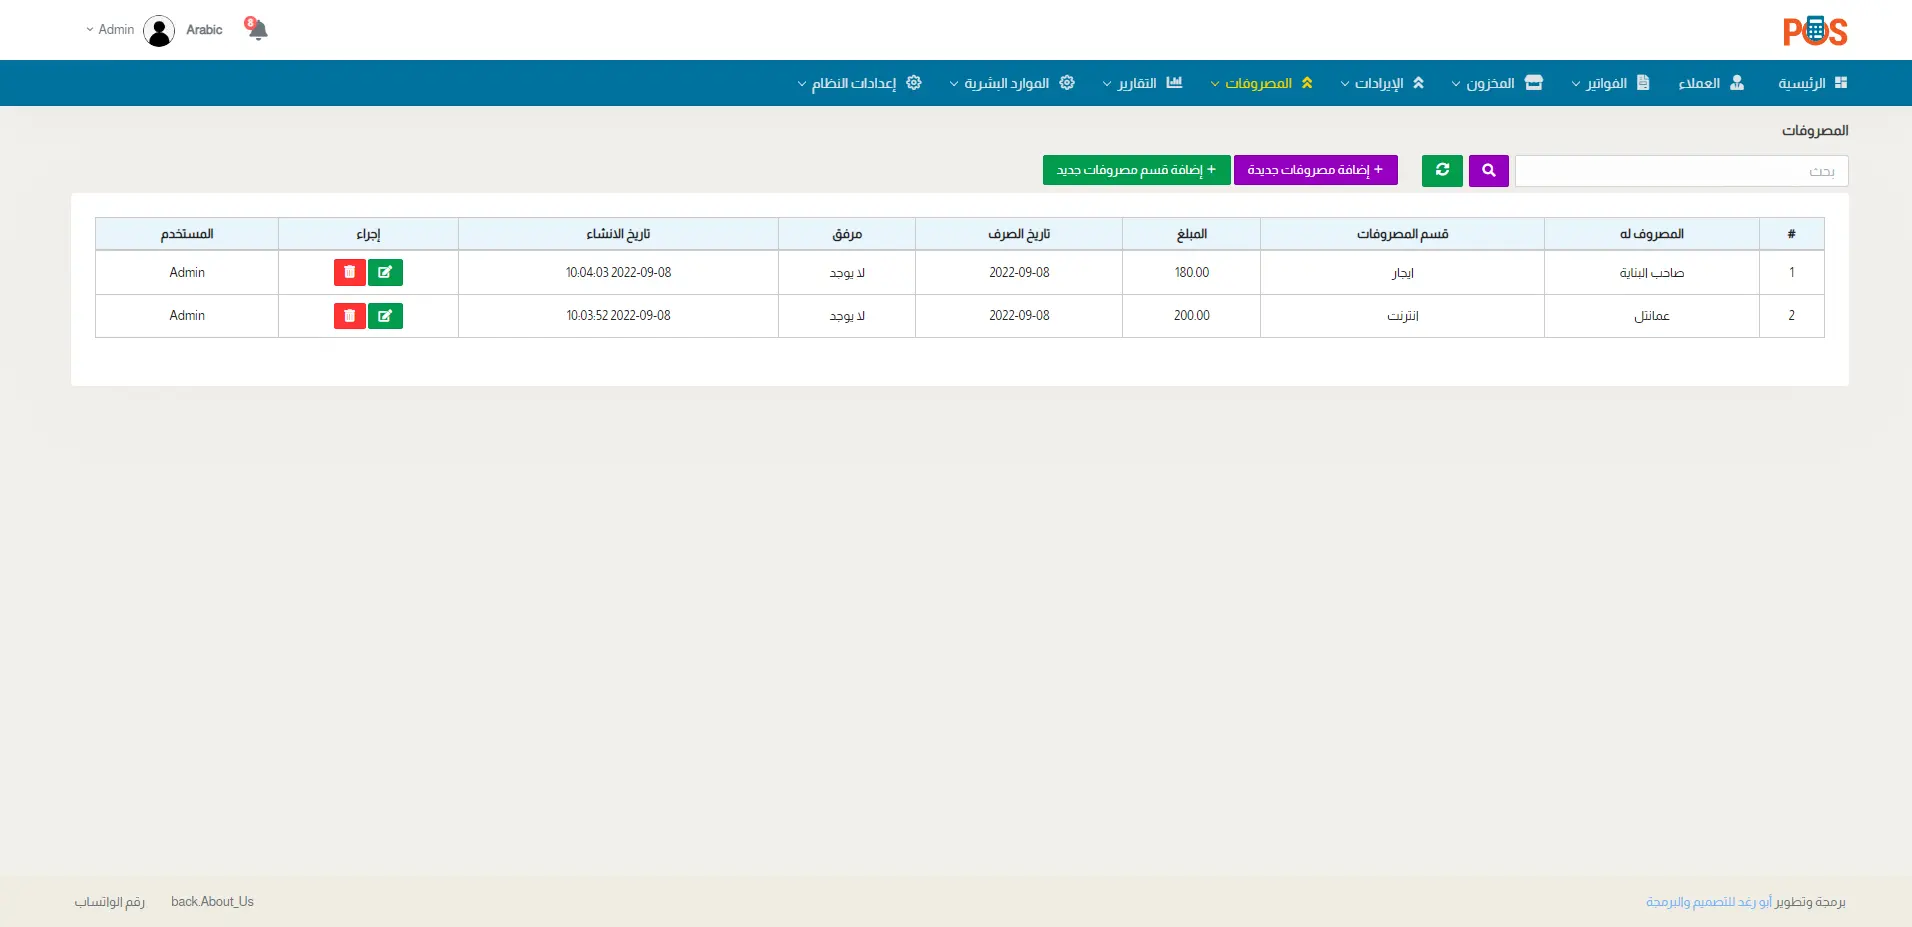
Task: Click the بحث search input field
Action: (1680, 171)
